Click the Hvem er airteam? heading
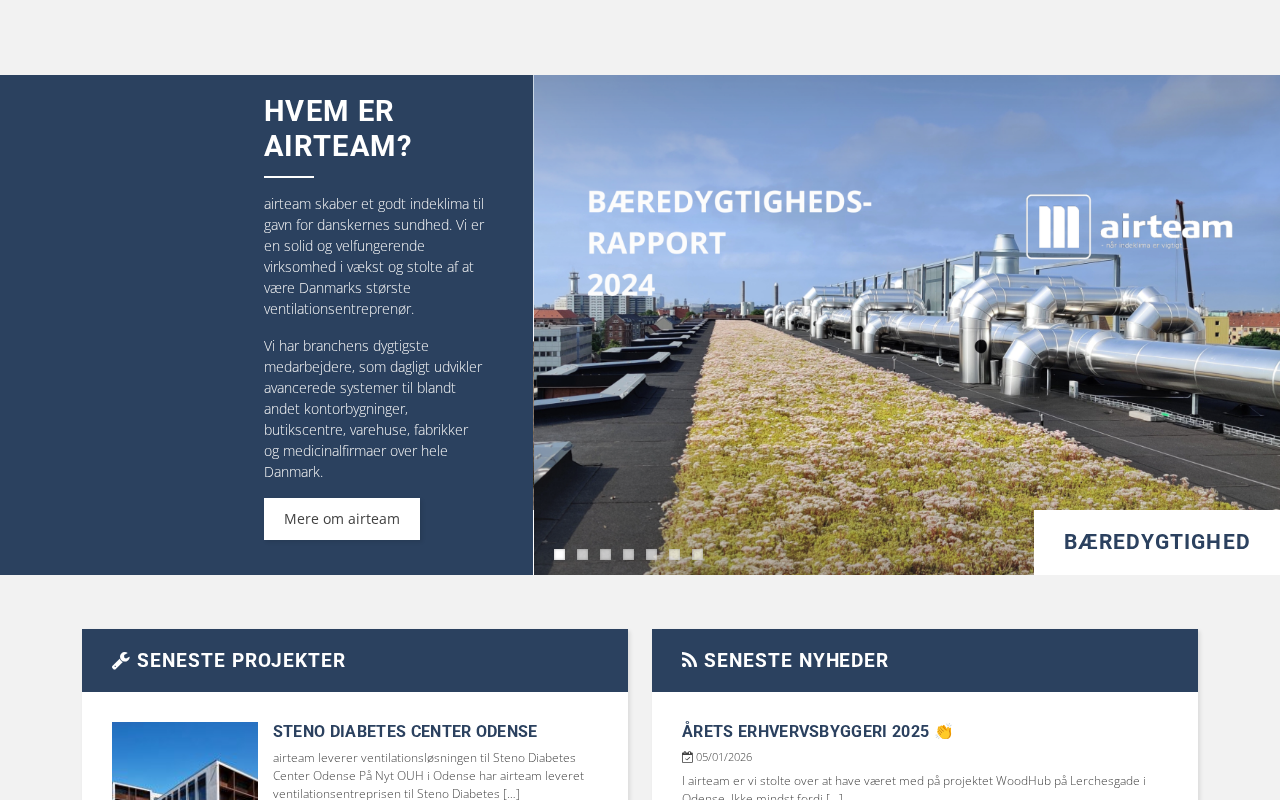The height and width of the screenshot is (800, 1280). point(338,129)
